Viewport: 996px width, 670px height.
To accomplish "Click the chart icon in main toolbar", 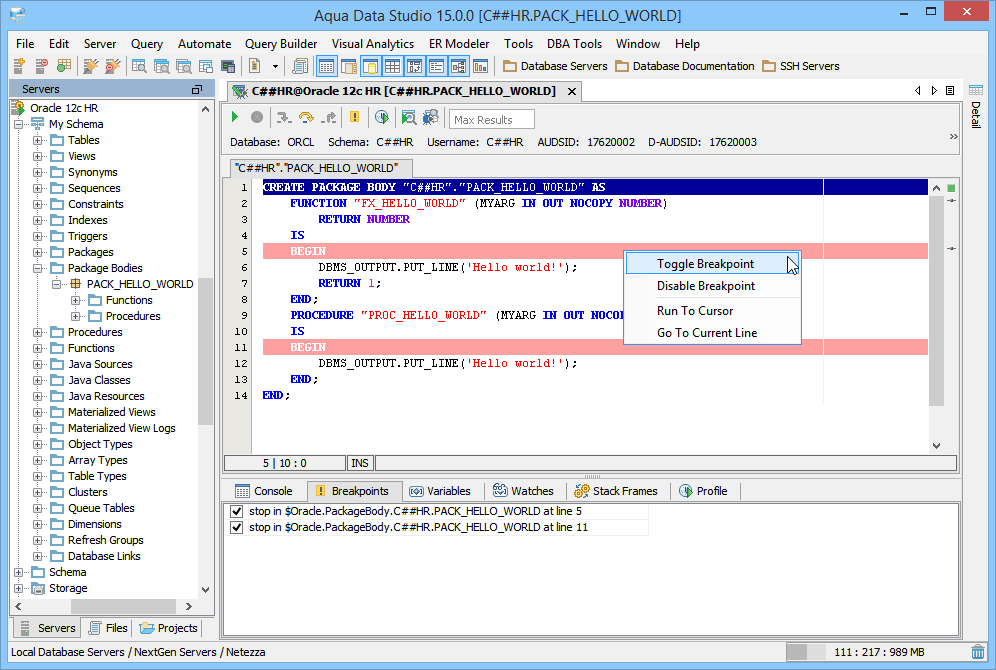I will 480,66.
